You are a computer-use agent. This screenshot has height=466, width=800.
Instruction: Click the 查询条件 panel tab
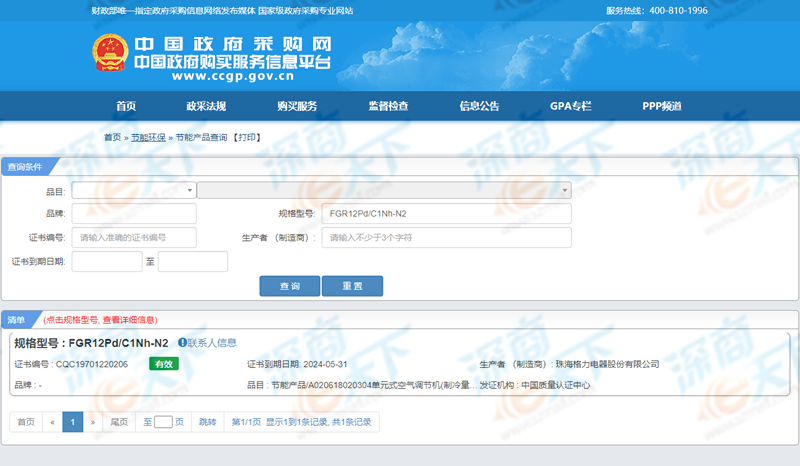point(25,167)
